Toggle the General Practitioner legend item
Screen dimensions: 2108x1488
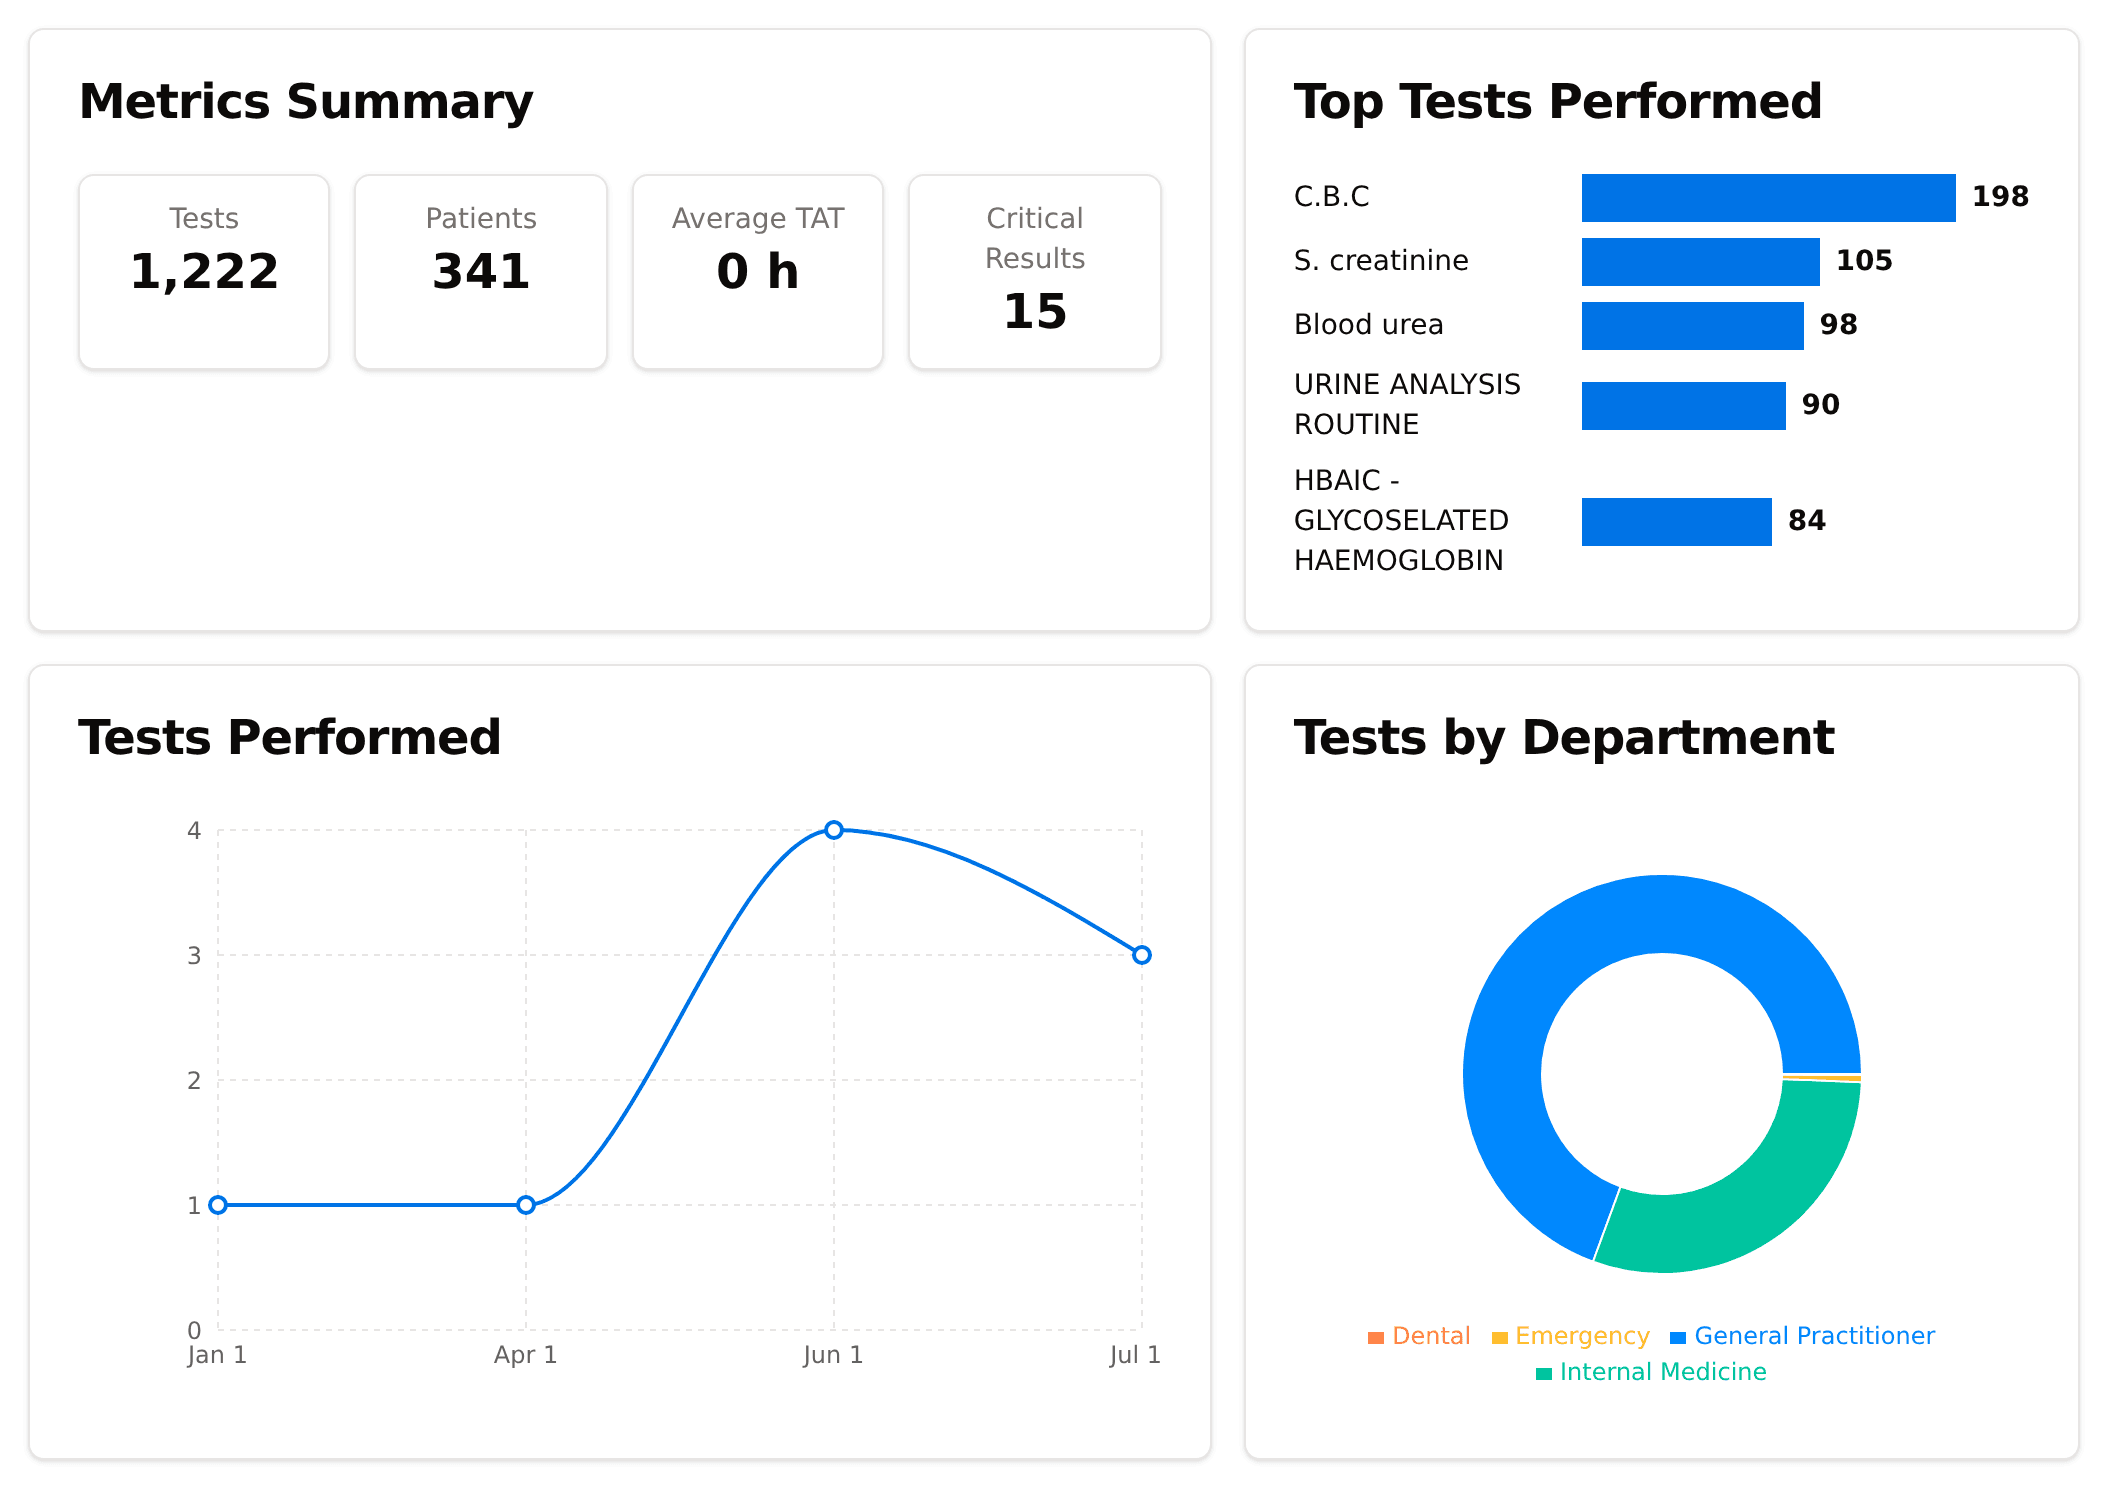(1803, 1336)
